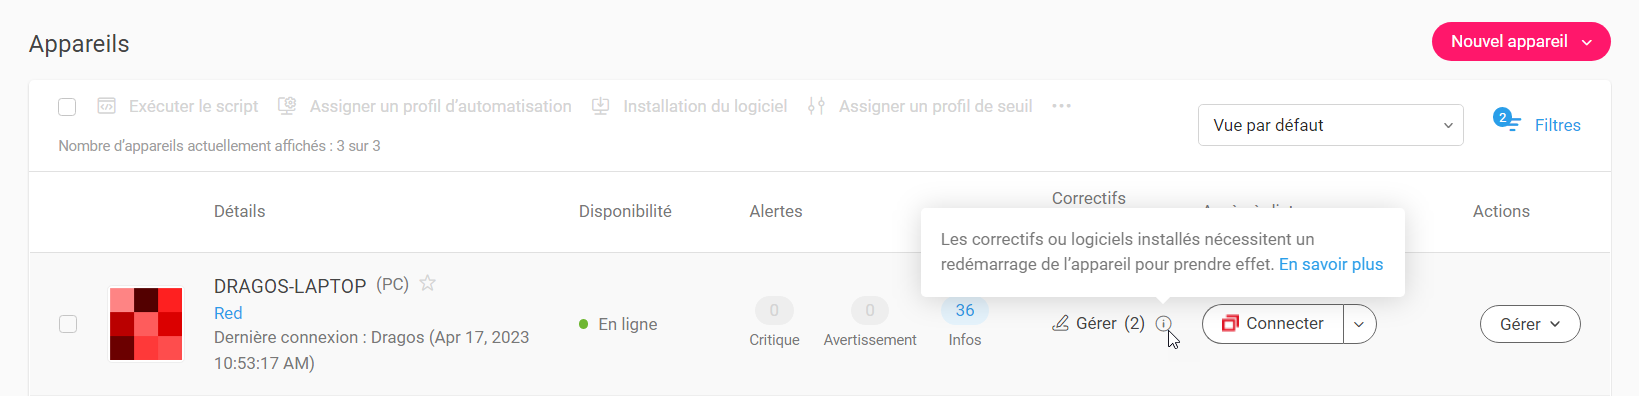Click the red DRAGOS-LAPTOP device thumbnail

click(x=146, y=324)
